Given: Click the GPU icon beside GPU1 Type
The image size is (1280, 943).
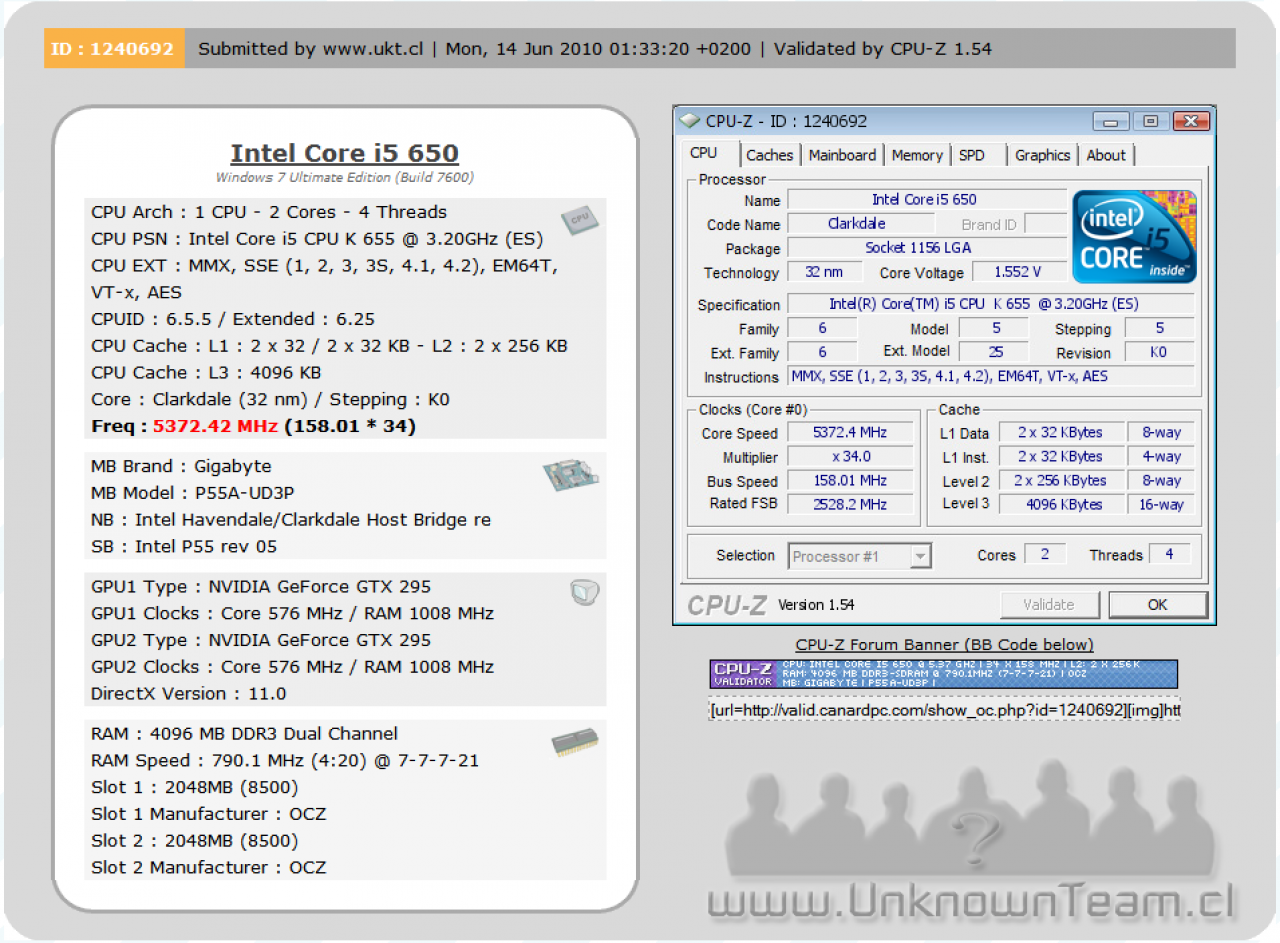Looking at the screenshot, I should tap(584, 593).
